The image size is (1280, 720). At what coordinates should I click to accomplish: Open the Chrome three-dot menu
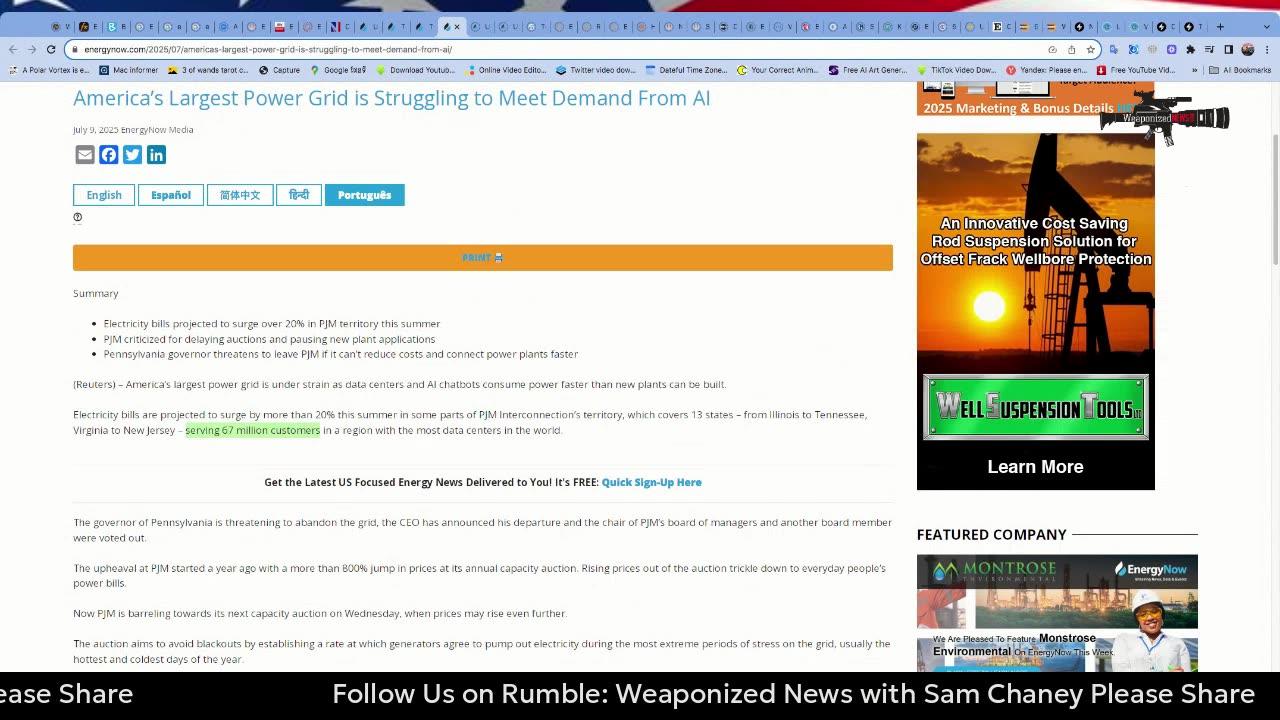click(1267, 49)
